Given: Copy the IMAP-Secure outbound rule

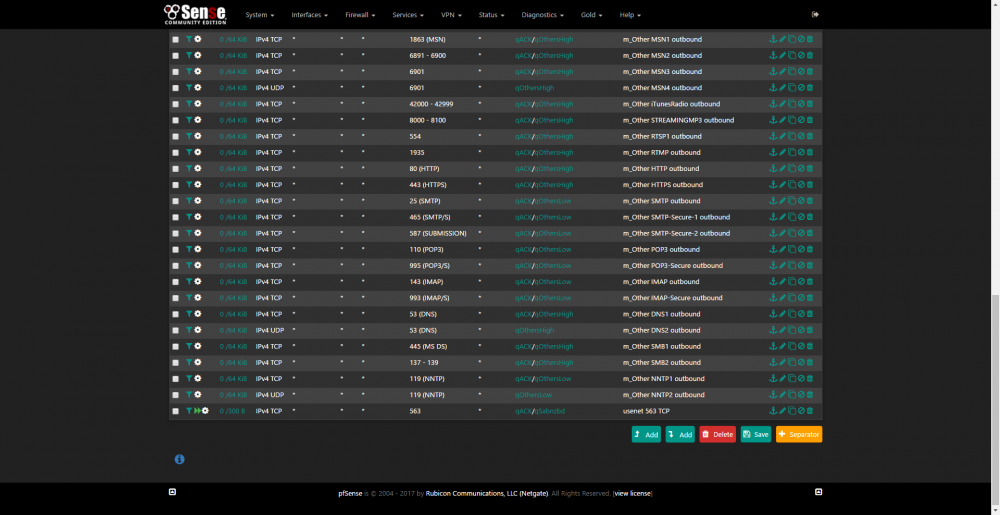Looking at the screenshot, I should (x=791, y=298).
